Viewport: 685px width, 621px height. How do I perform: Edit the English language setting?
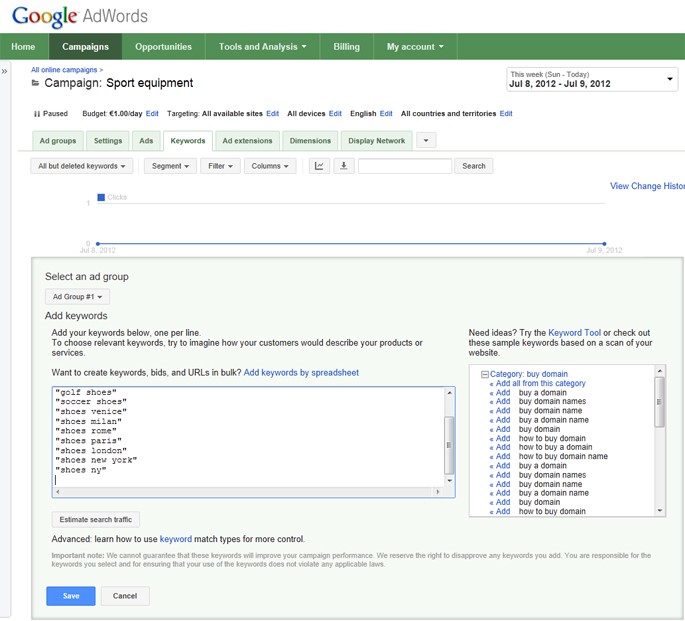(386, 114)
